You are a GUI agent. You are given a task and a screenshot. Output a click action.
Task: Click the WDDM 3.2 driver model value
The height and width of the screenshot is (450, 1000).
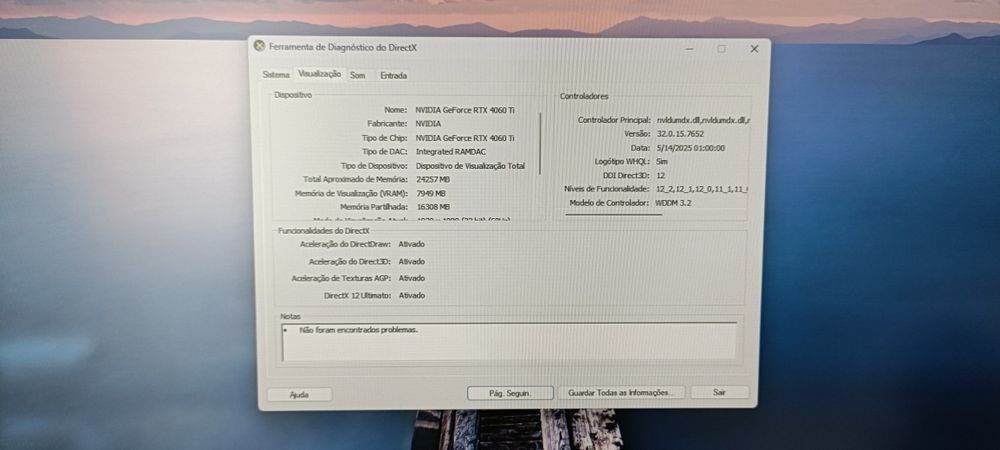(x=673, y=203)
